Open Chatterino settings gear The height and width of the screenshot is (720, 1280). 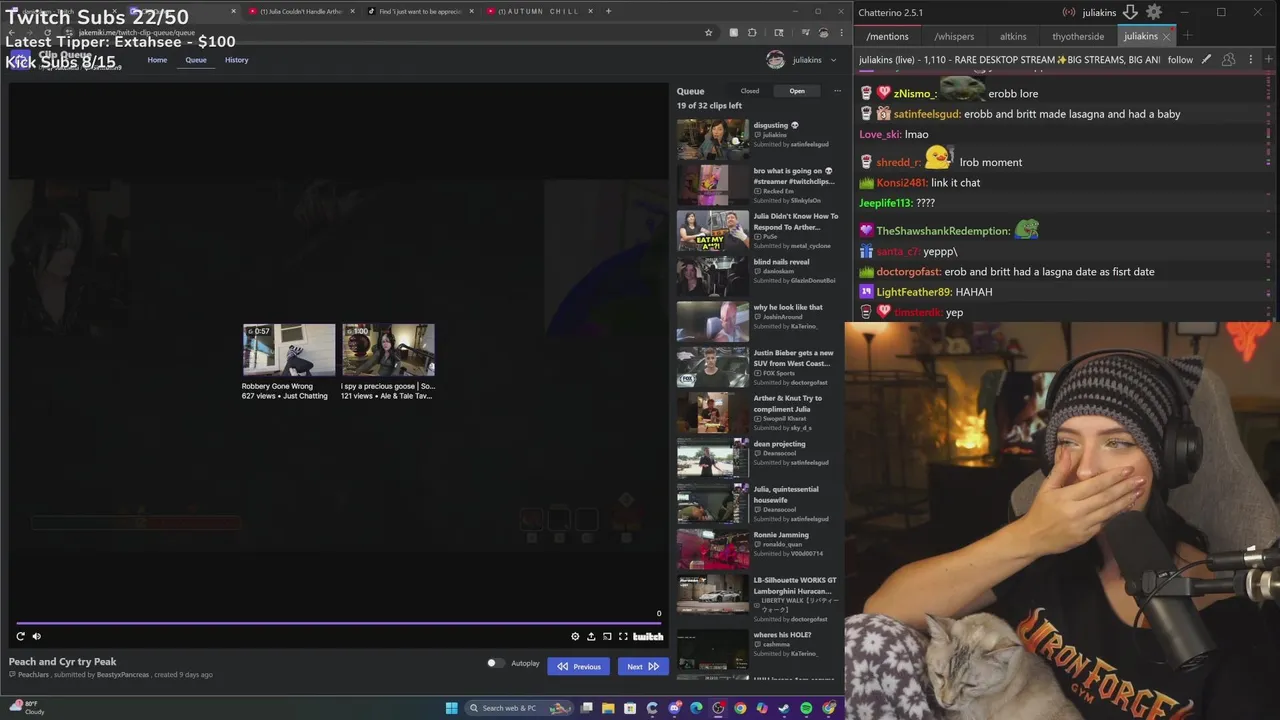pyautogui.click(x=1154, y=12)
